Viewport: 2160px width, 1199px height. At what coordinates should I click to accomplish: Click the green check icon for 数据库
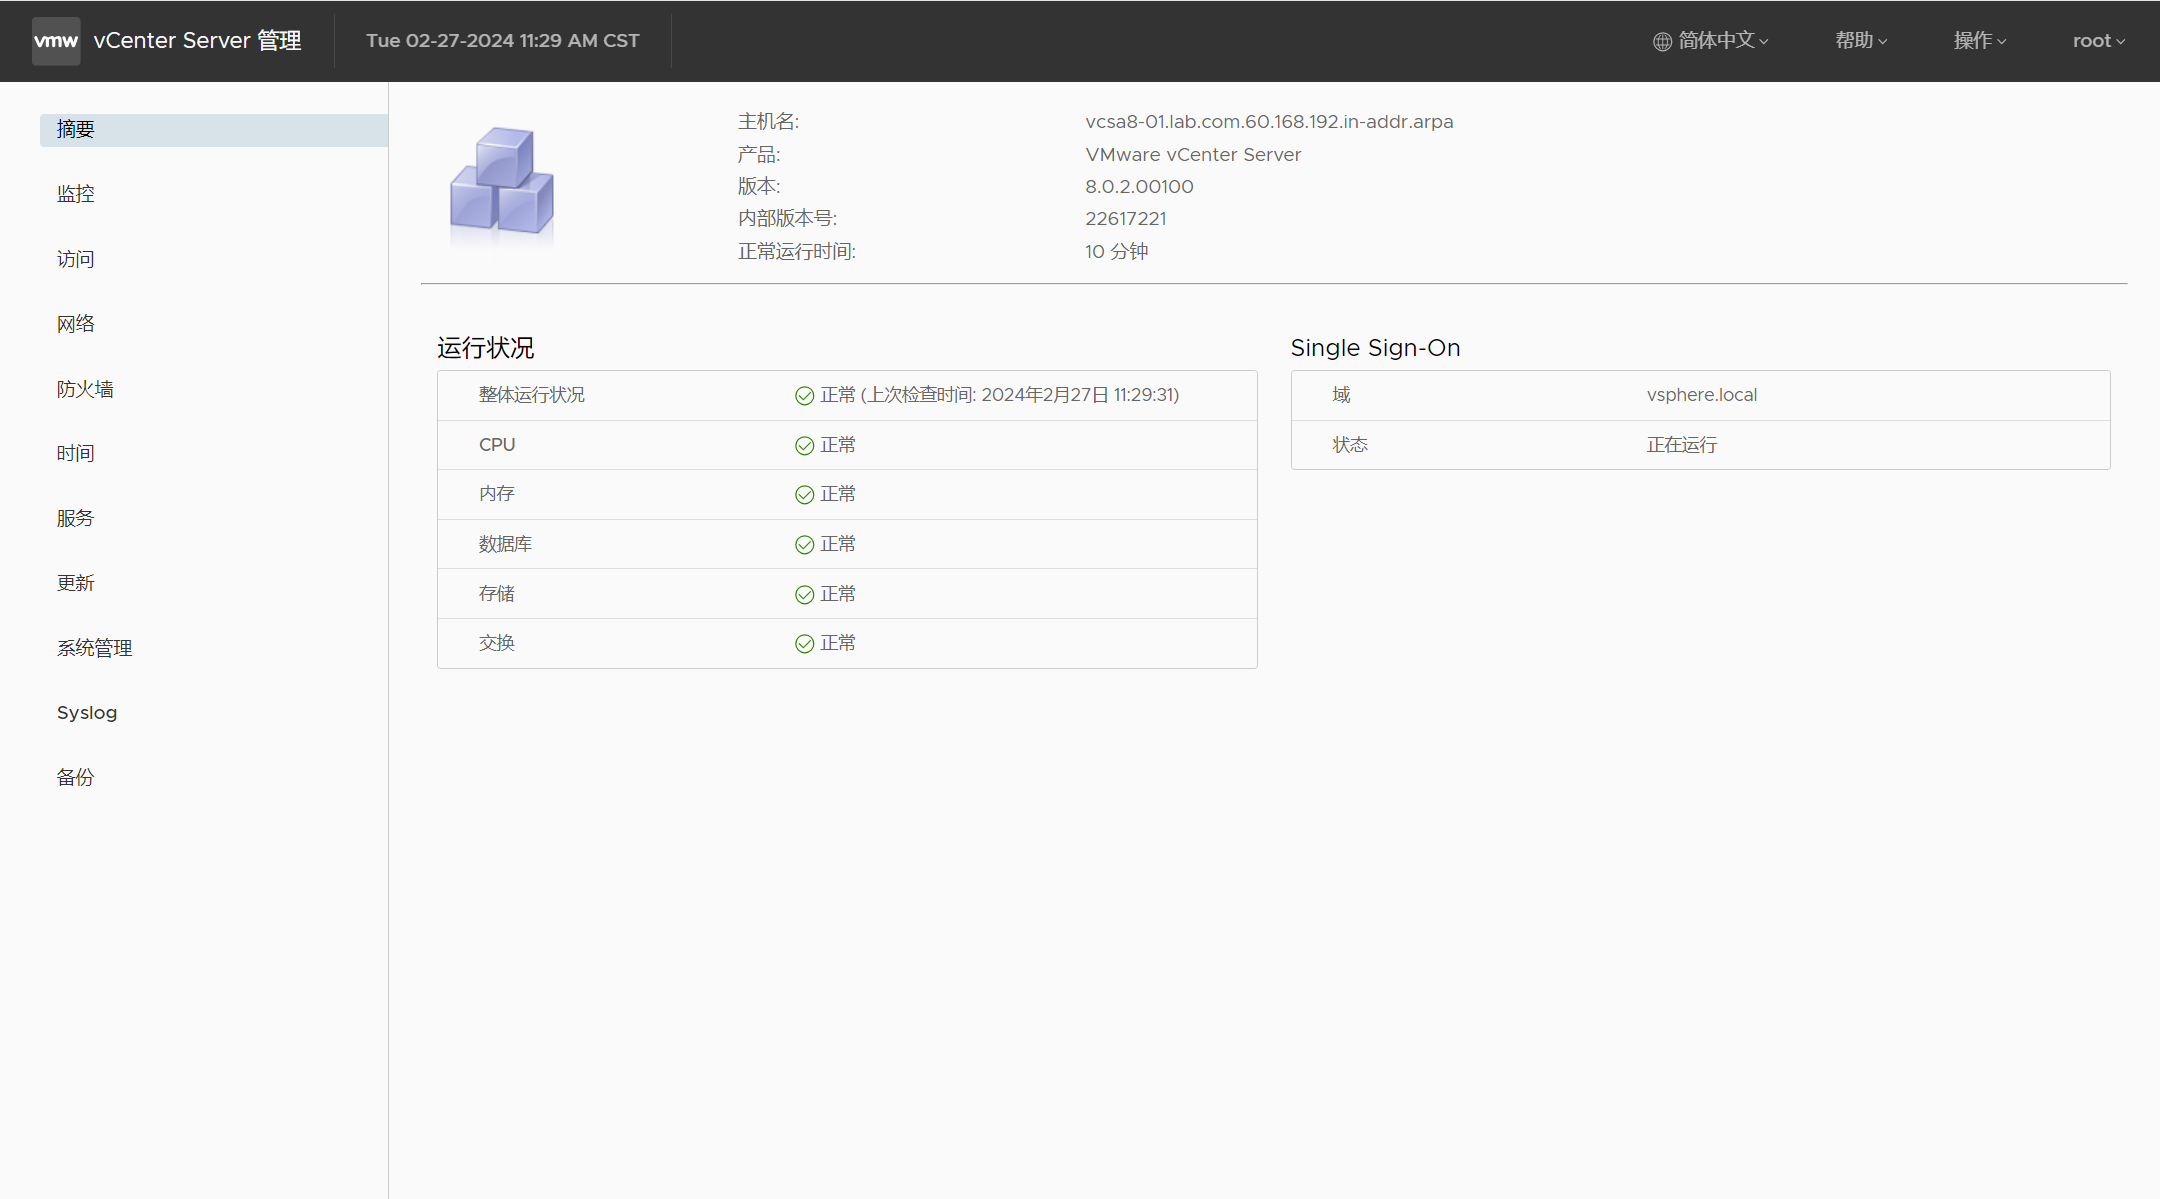pos(804,544)
